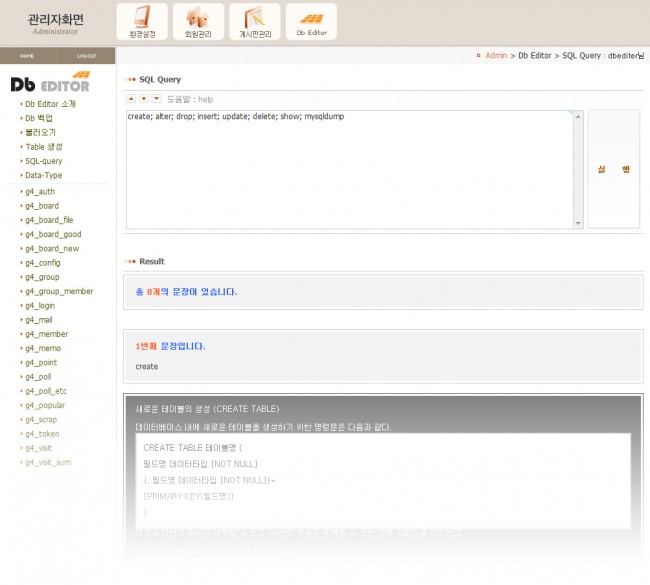Image resolution: width=650 pixels, height=585 pixels.
Task: Click the Db Editor top toolbar icon
Action: click(x=311, y=21)
